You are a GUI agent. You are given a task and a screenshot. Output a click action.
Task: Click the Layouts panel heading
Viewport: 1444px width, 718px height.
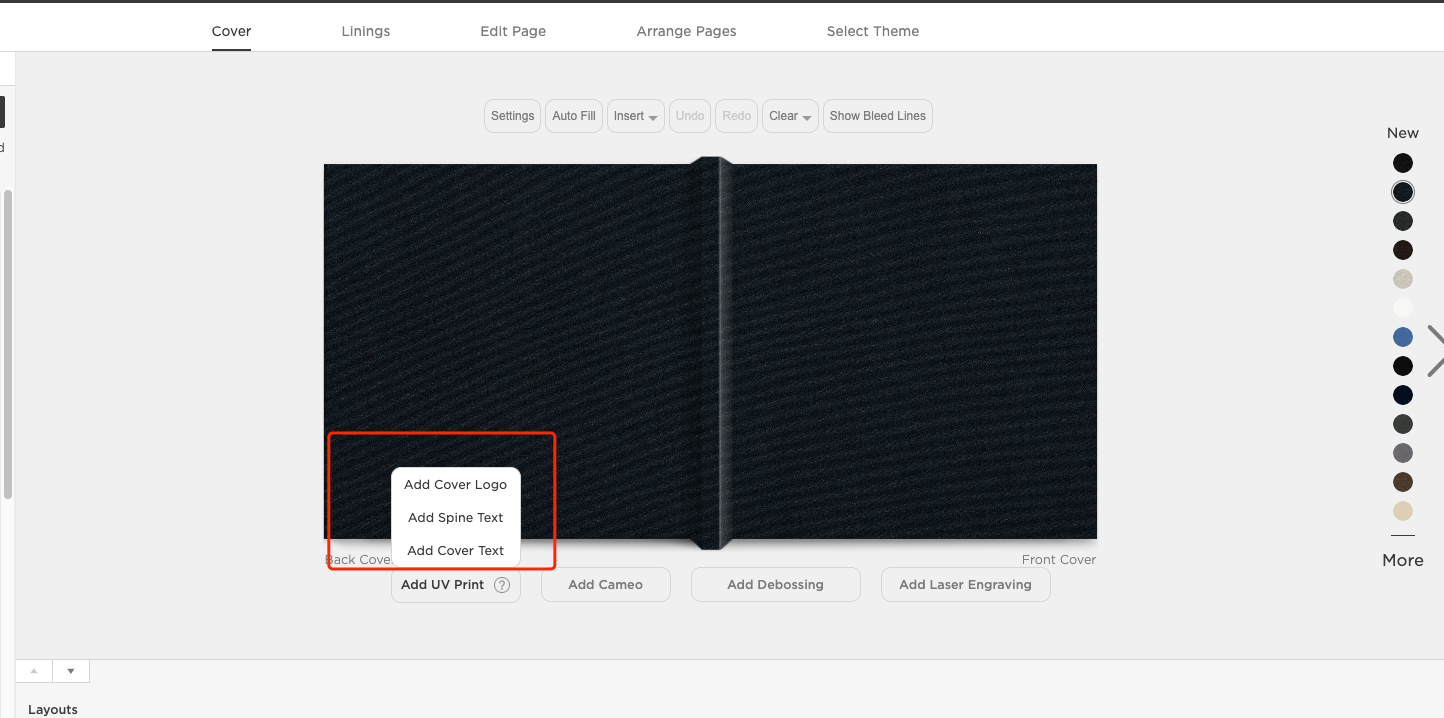53,709
